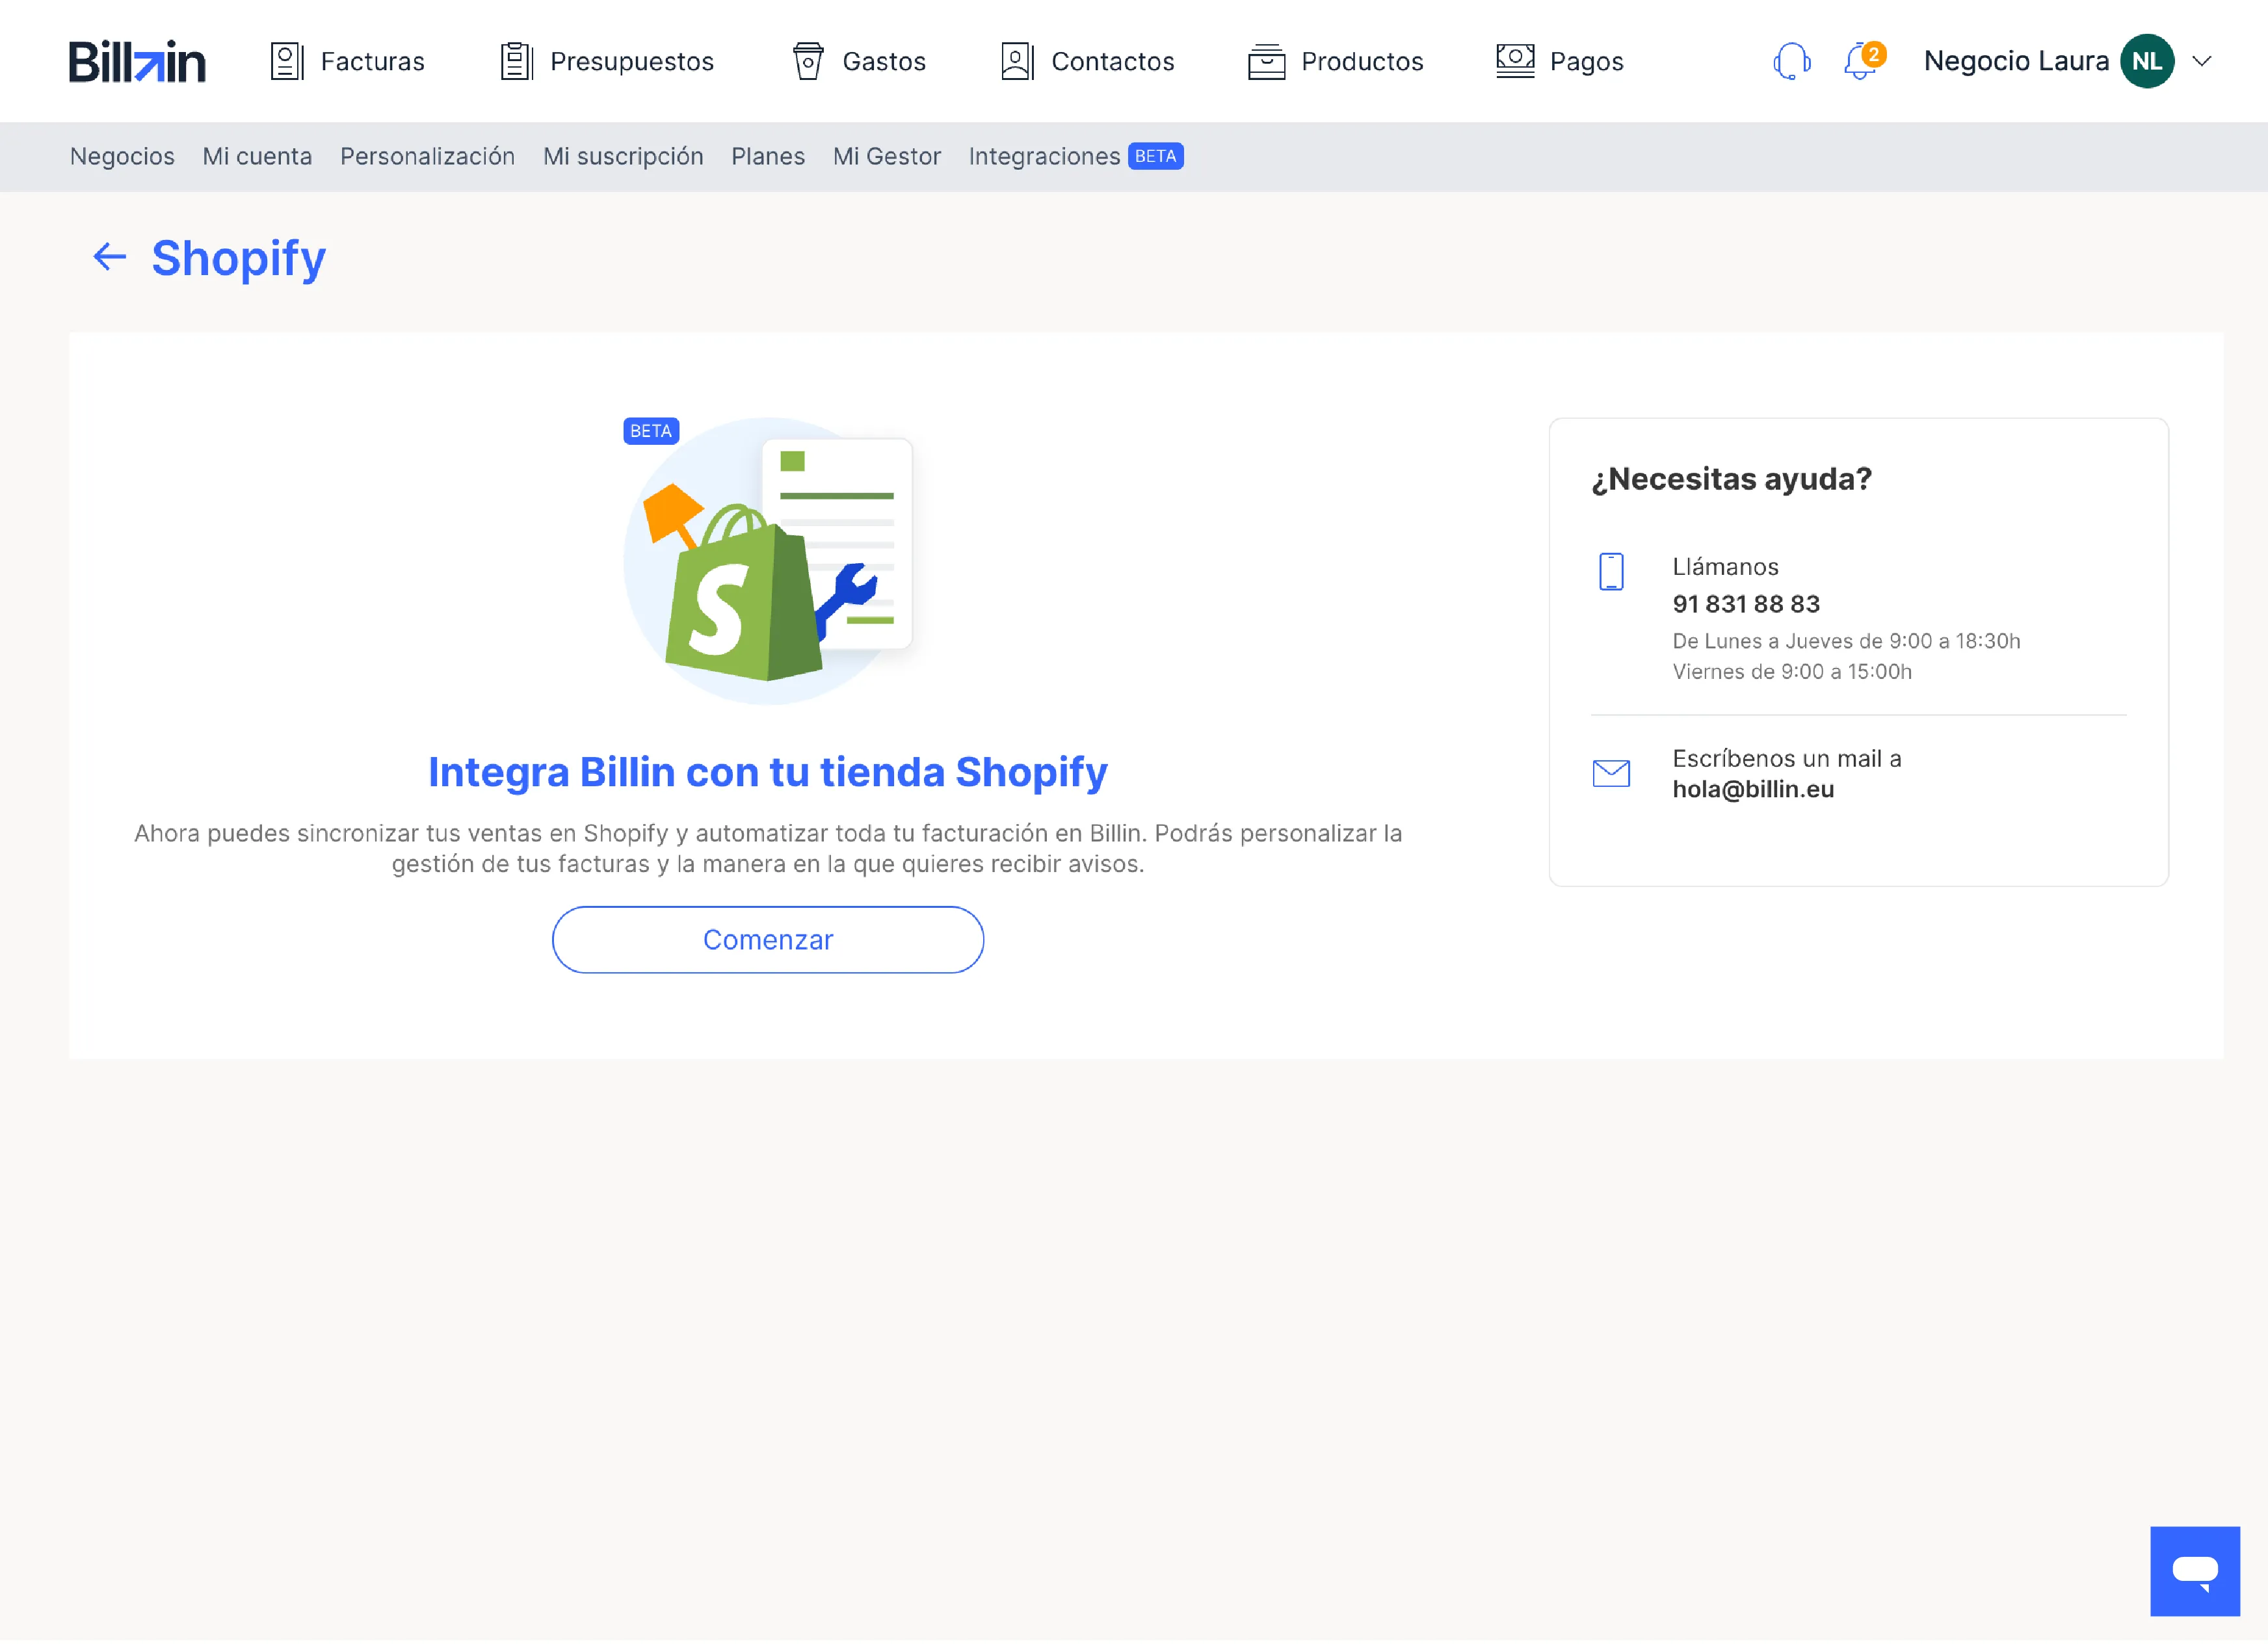2268x1644 pixels.
Task: Click the Productos box icon
Action: (1266, 61)
